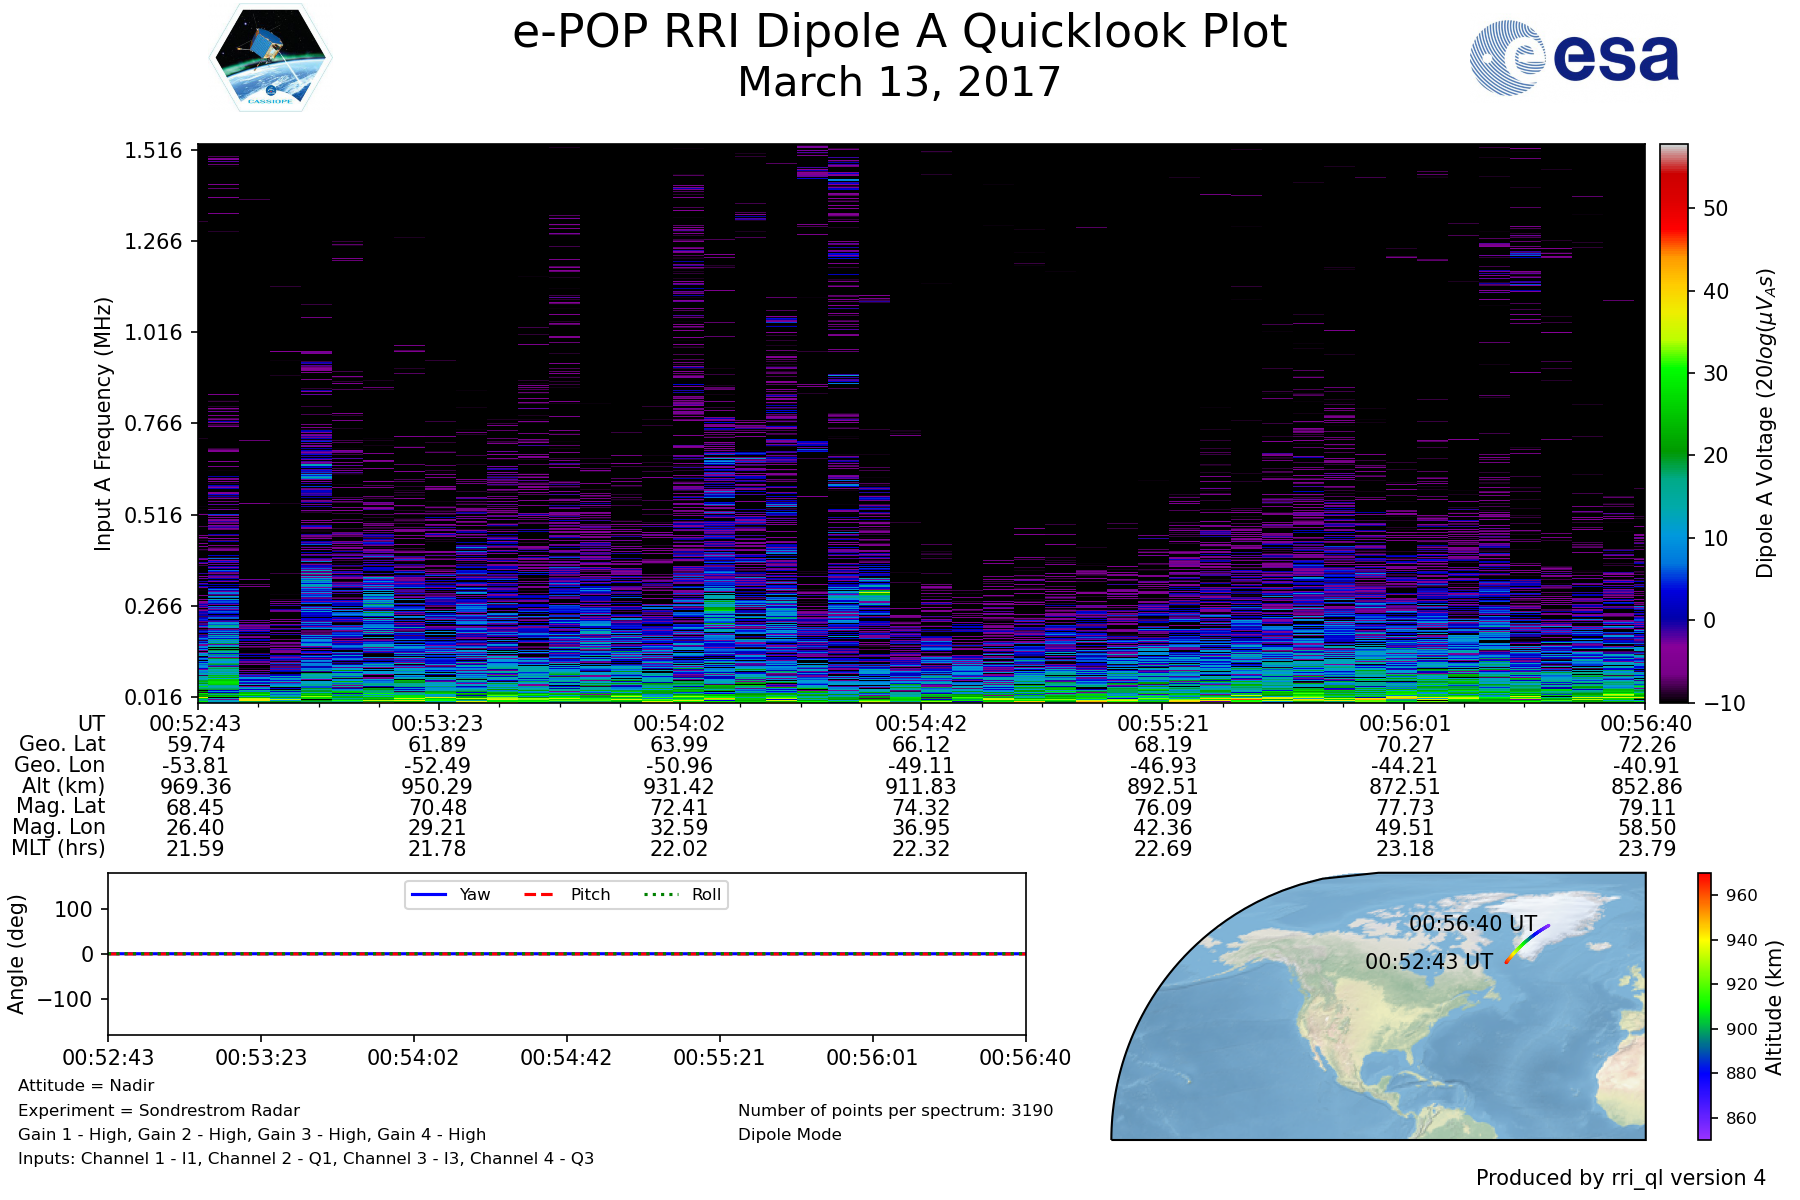Screen dimensions: 1800x1200
Task: Click the plot title 'e-POP RRI Dipole A Quicklook Plot'
Action: point(898,32)
